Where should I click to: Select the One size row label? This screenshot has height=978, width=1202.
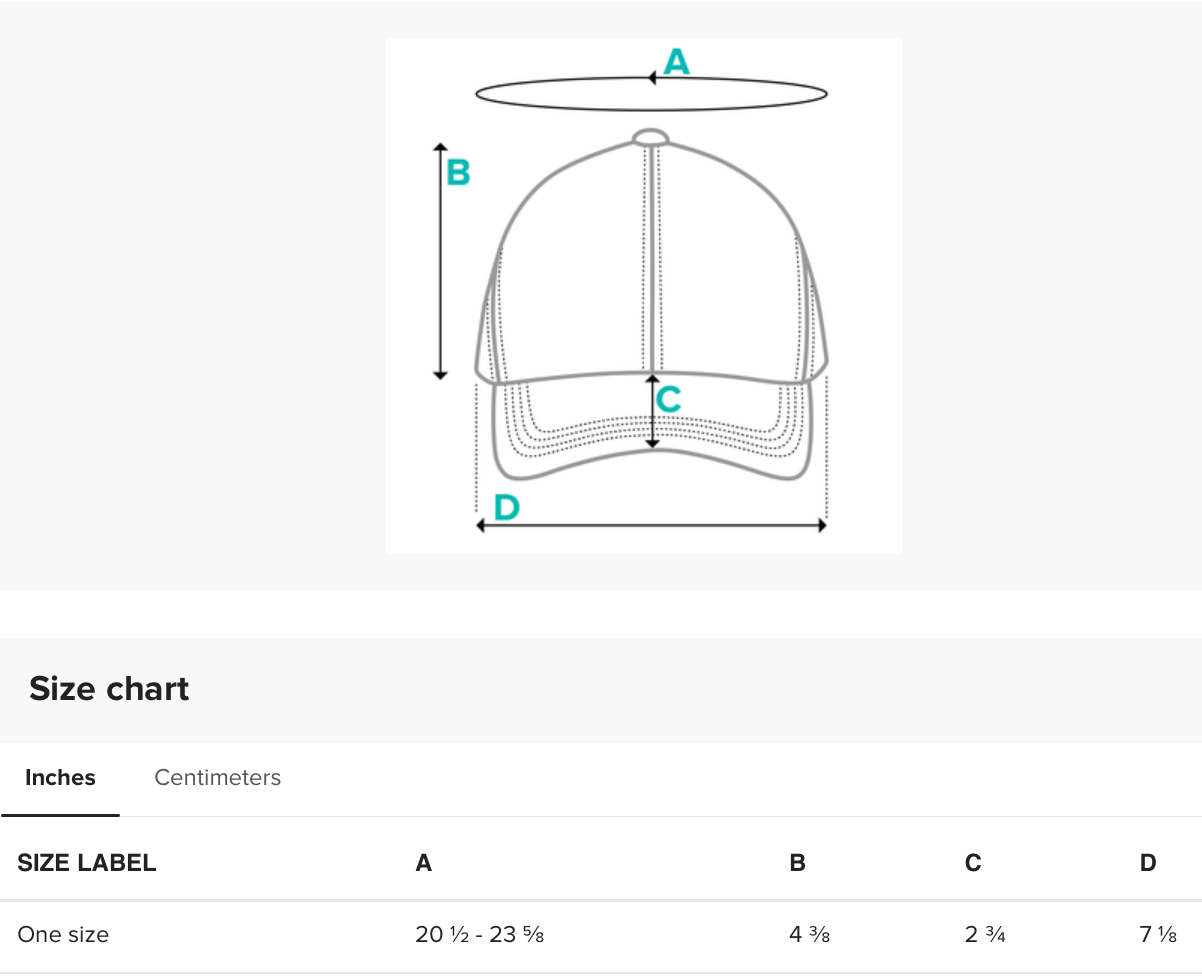63,935
